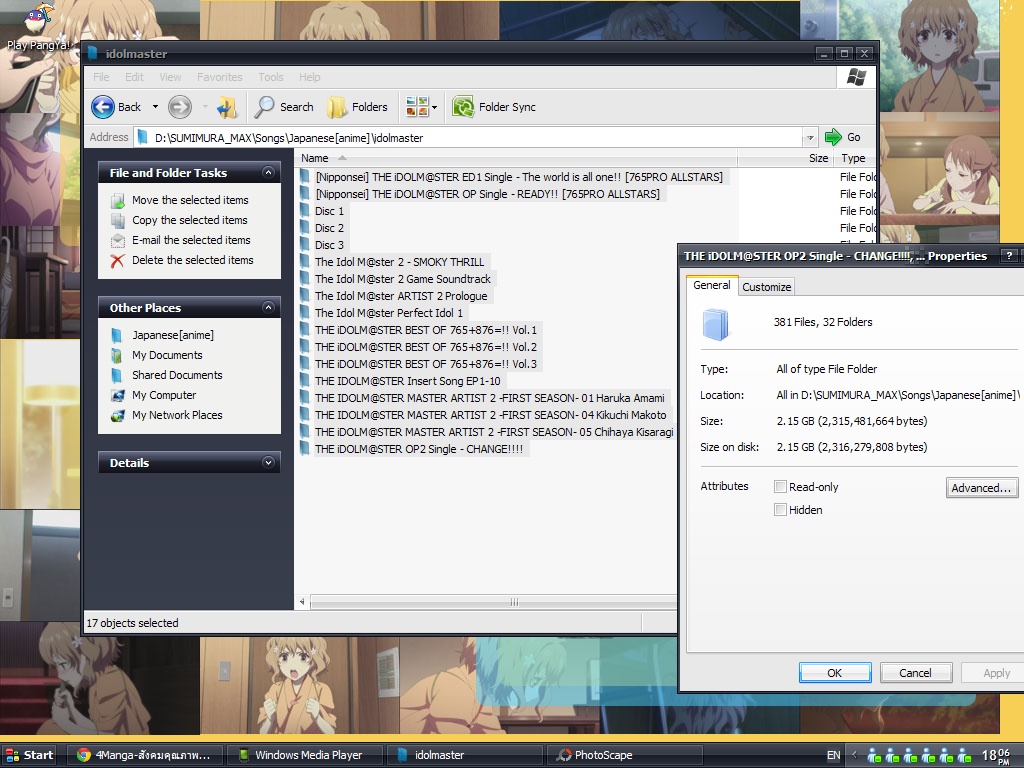Open Search with the magnifier icon

264,107
